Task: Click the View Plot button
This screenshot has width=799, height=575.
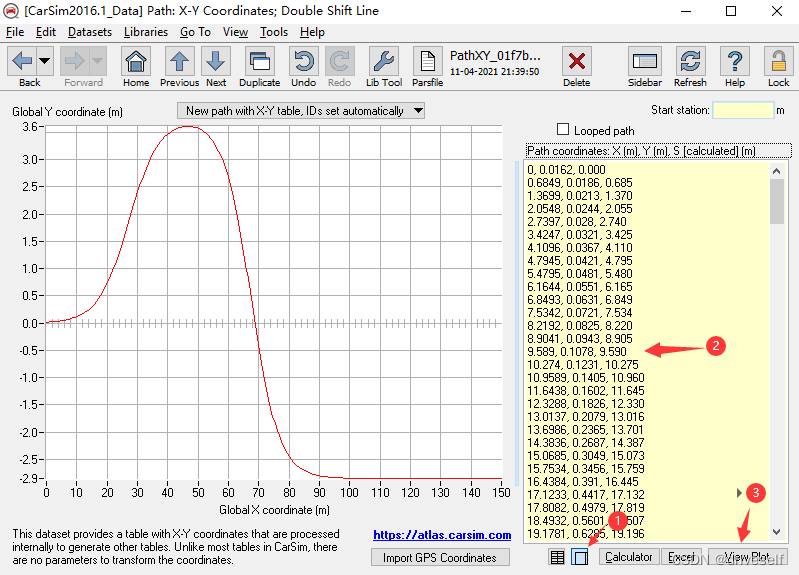Action: 748,557
